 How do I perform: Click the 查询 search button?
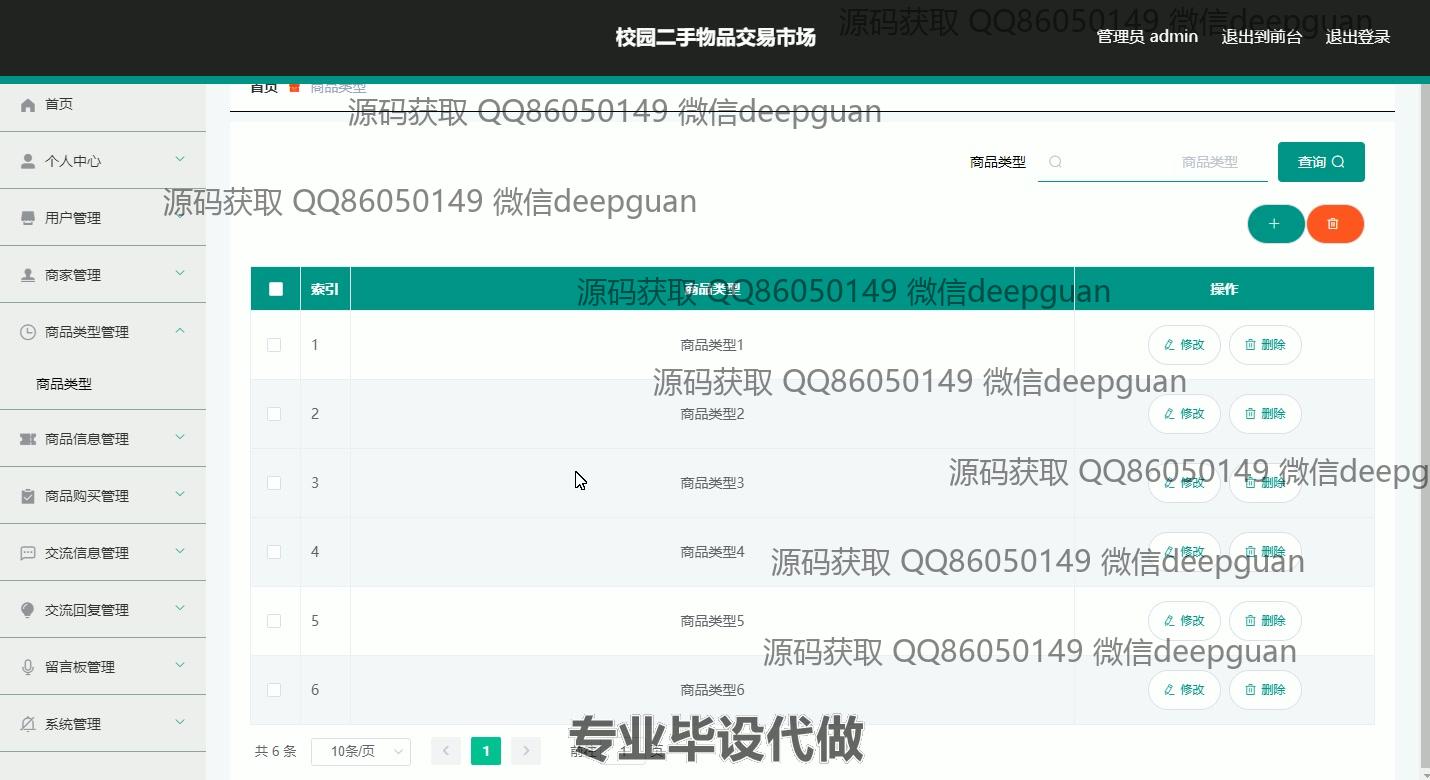(1320, 162)
